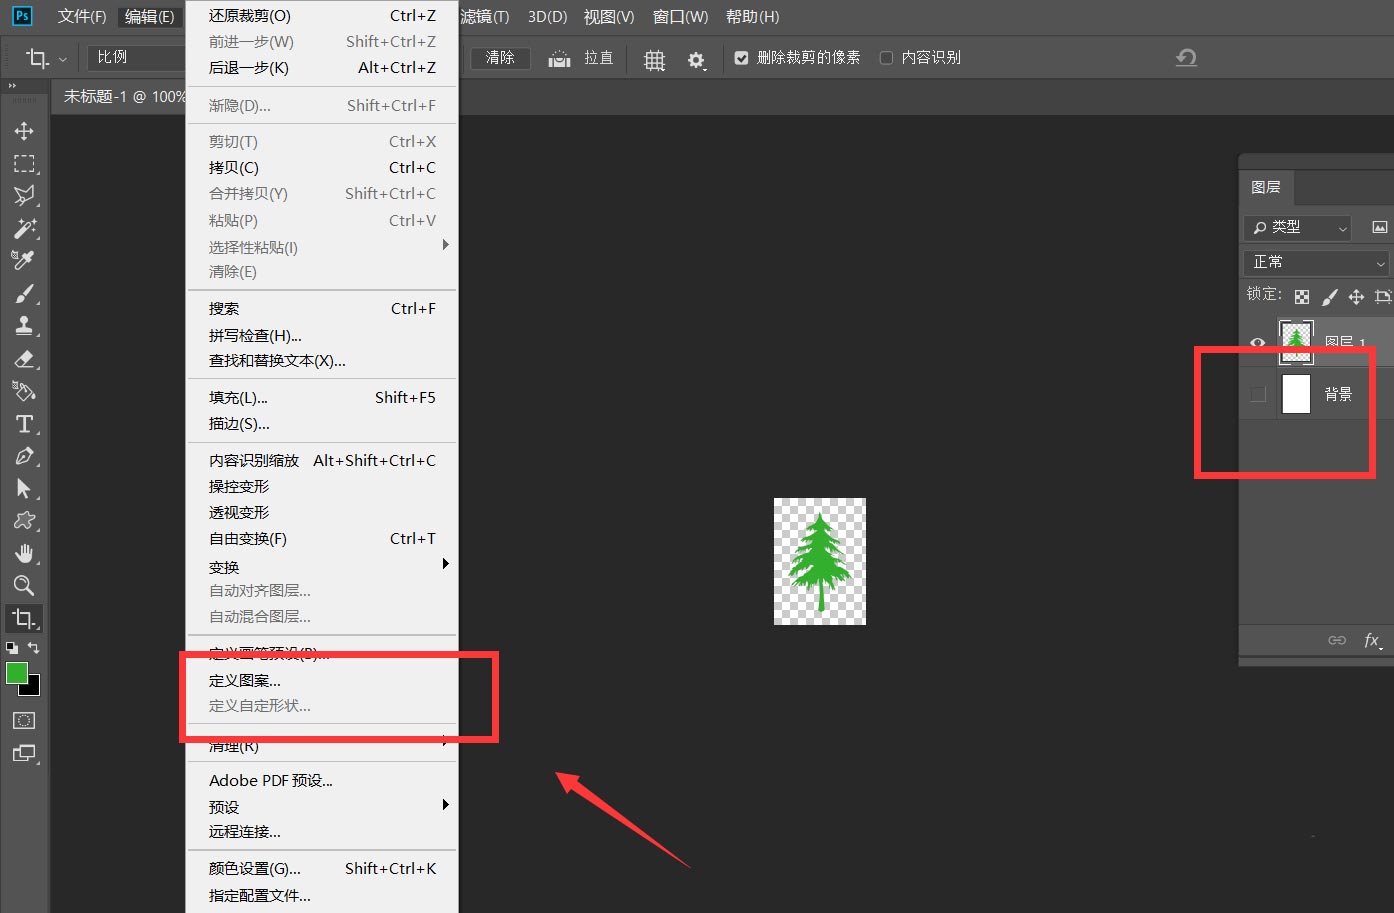This screenshot has height=913, width=1394.
Task: Select the Rectangular Marquee tool
Action: tap(25, 163)
